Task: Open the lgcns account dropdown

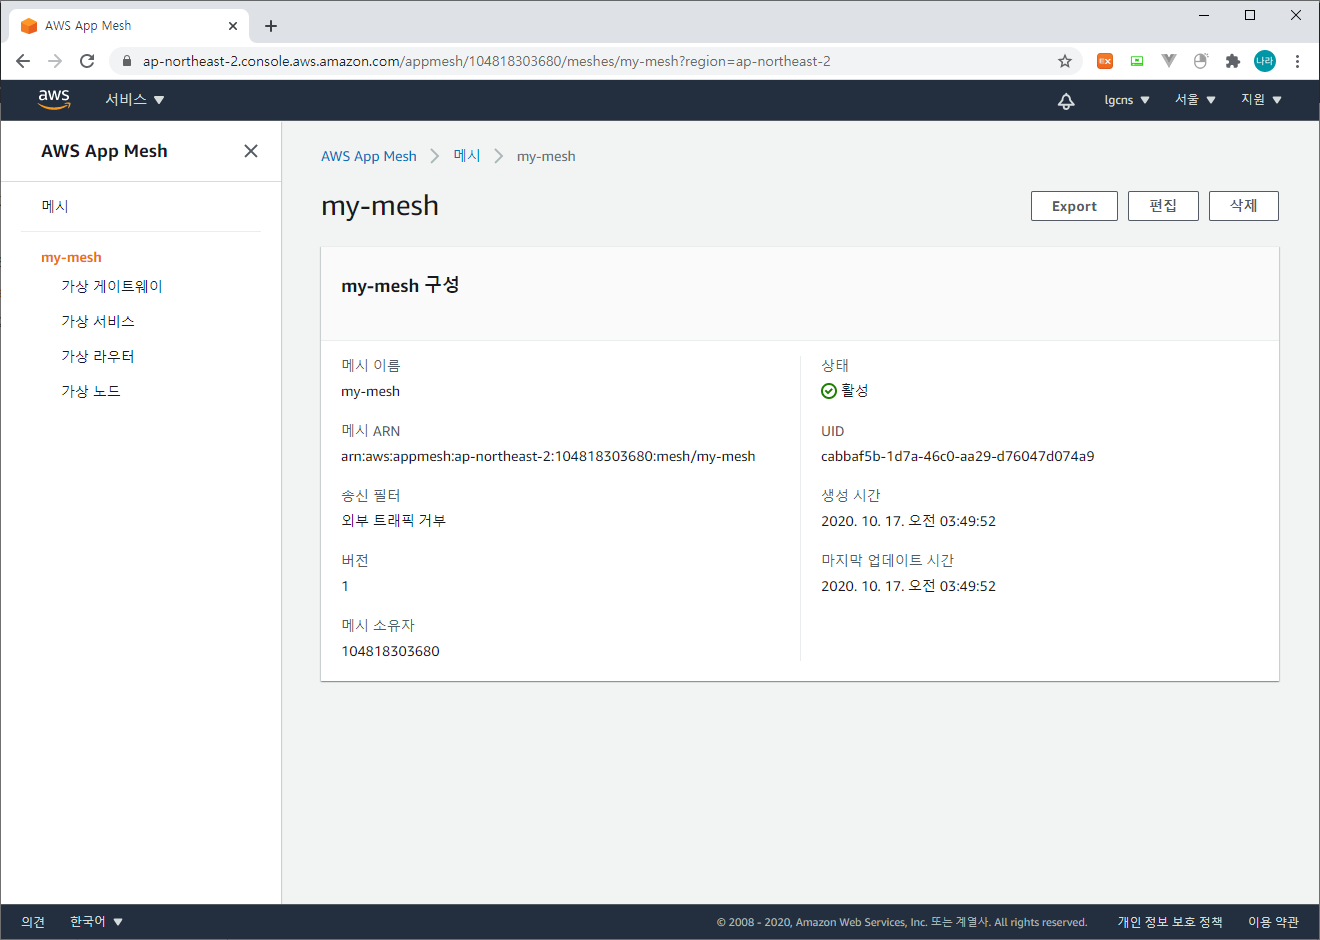Action: coord(1127,100)
